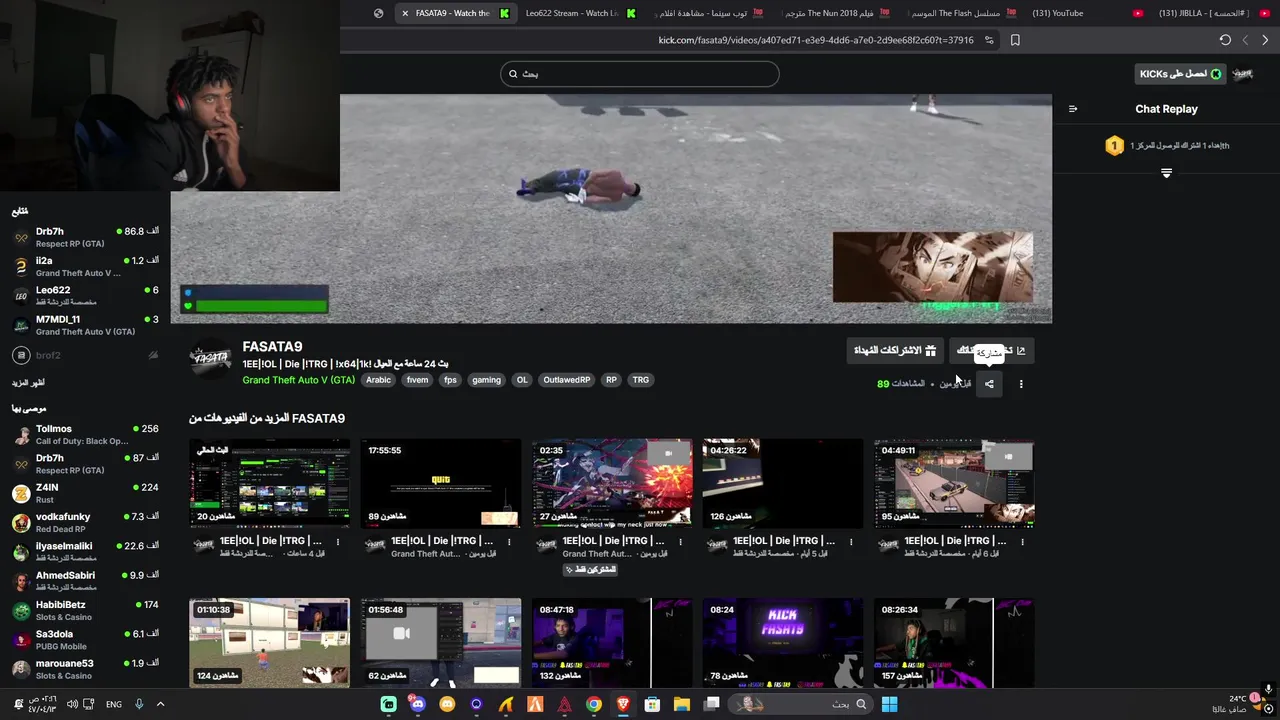The image size is (1280, 720).
Task: Select the OutlawedRP tag
Action: pos(566,380)
